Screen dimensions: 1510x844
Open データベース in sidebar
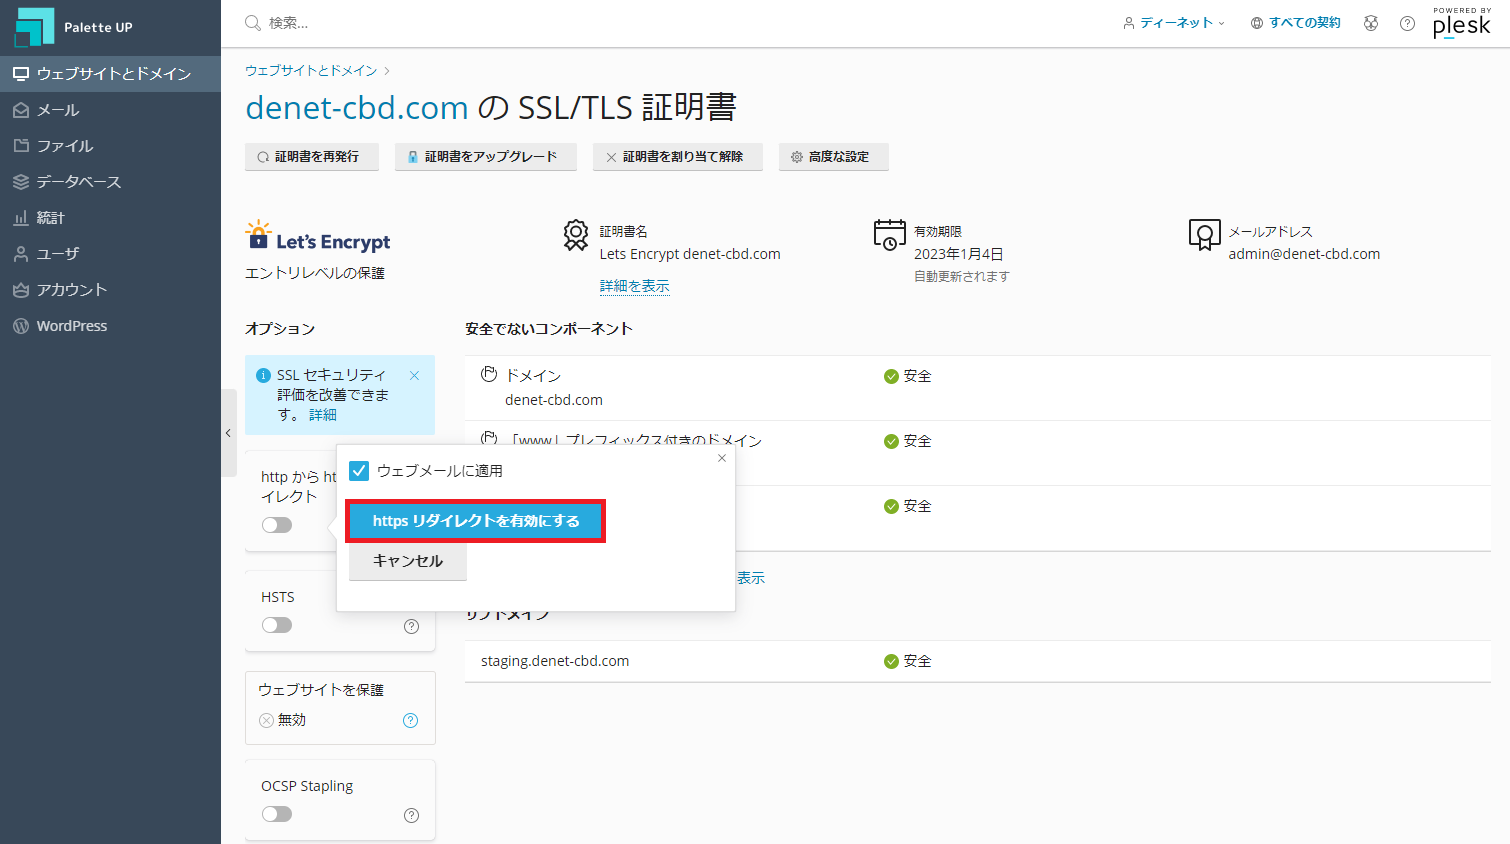(x=110, y=182)
